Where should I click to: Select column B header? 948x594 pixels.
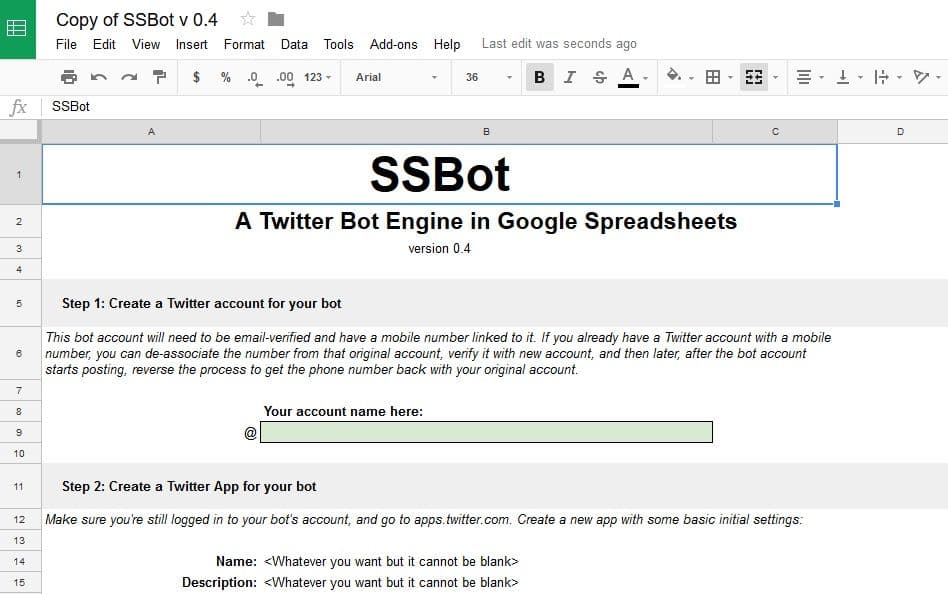[x=486, y=131]
